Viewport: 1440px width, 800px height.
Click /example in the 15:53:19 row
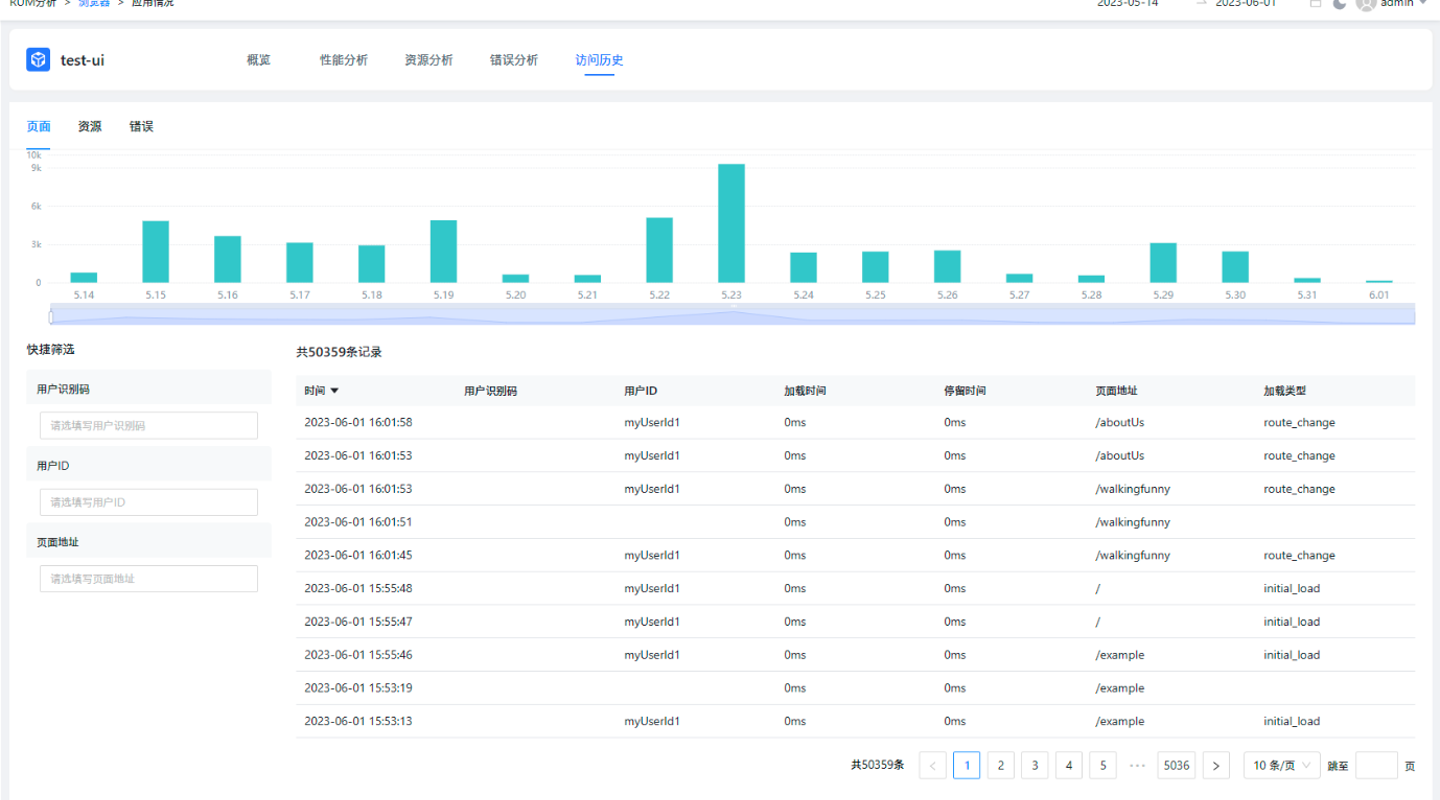1120,688
